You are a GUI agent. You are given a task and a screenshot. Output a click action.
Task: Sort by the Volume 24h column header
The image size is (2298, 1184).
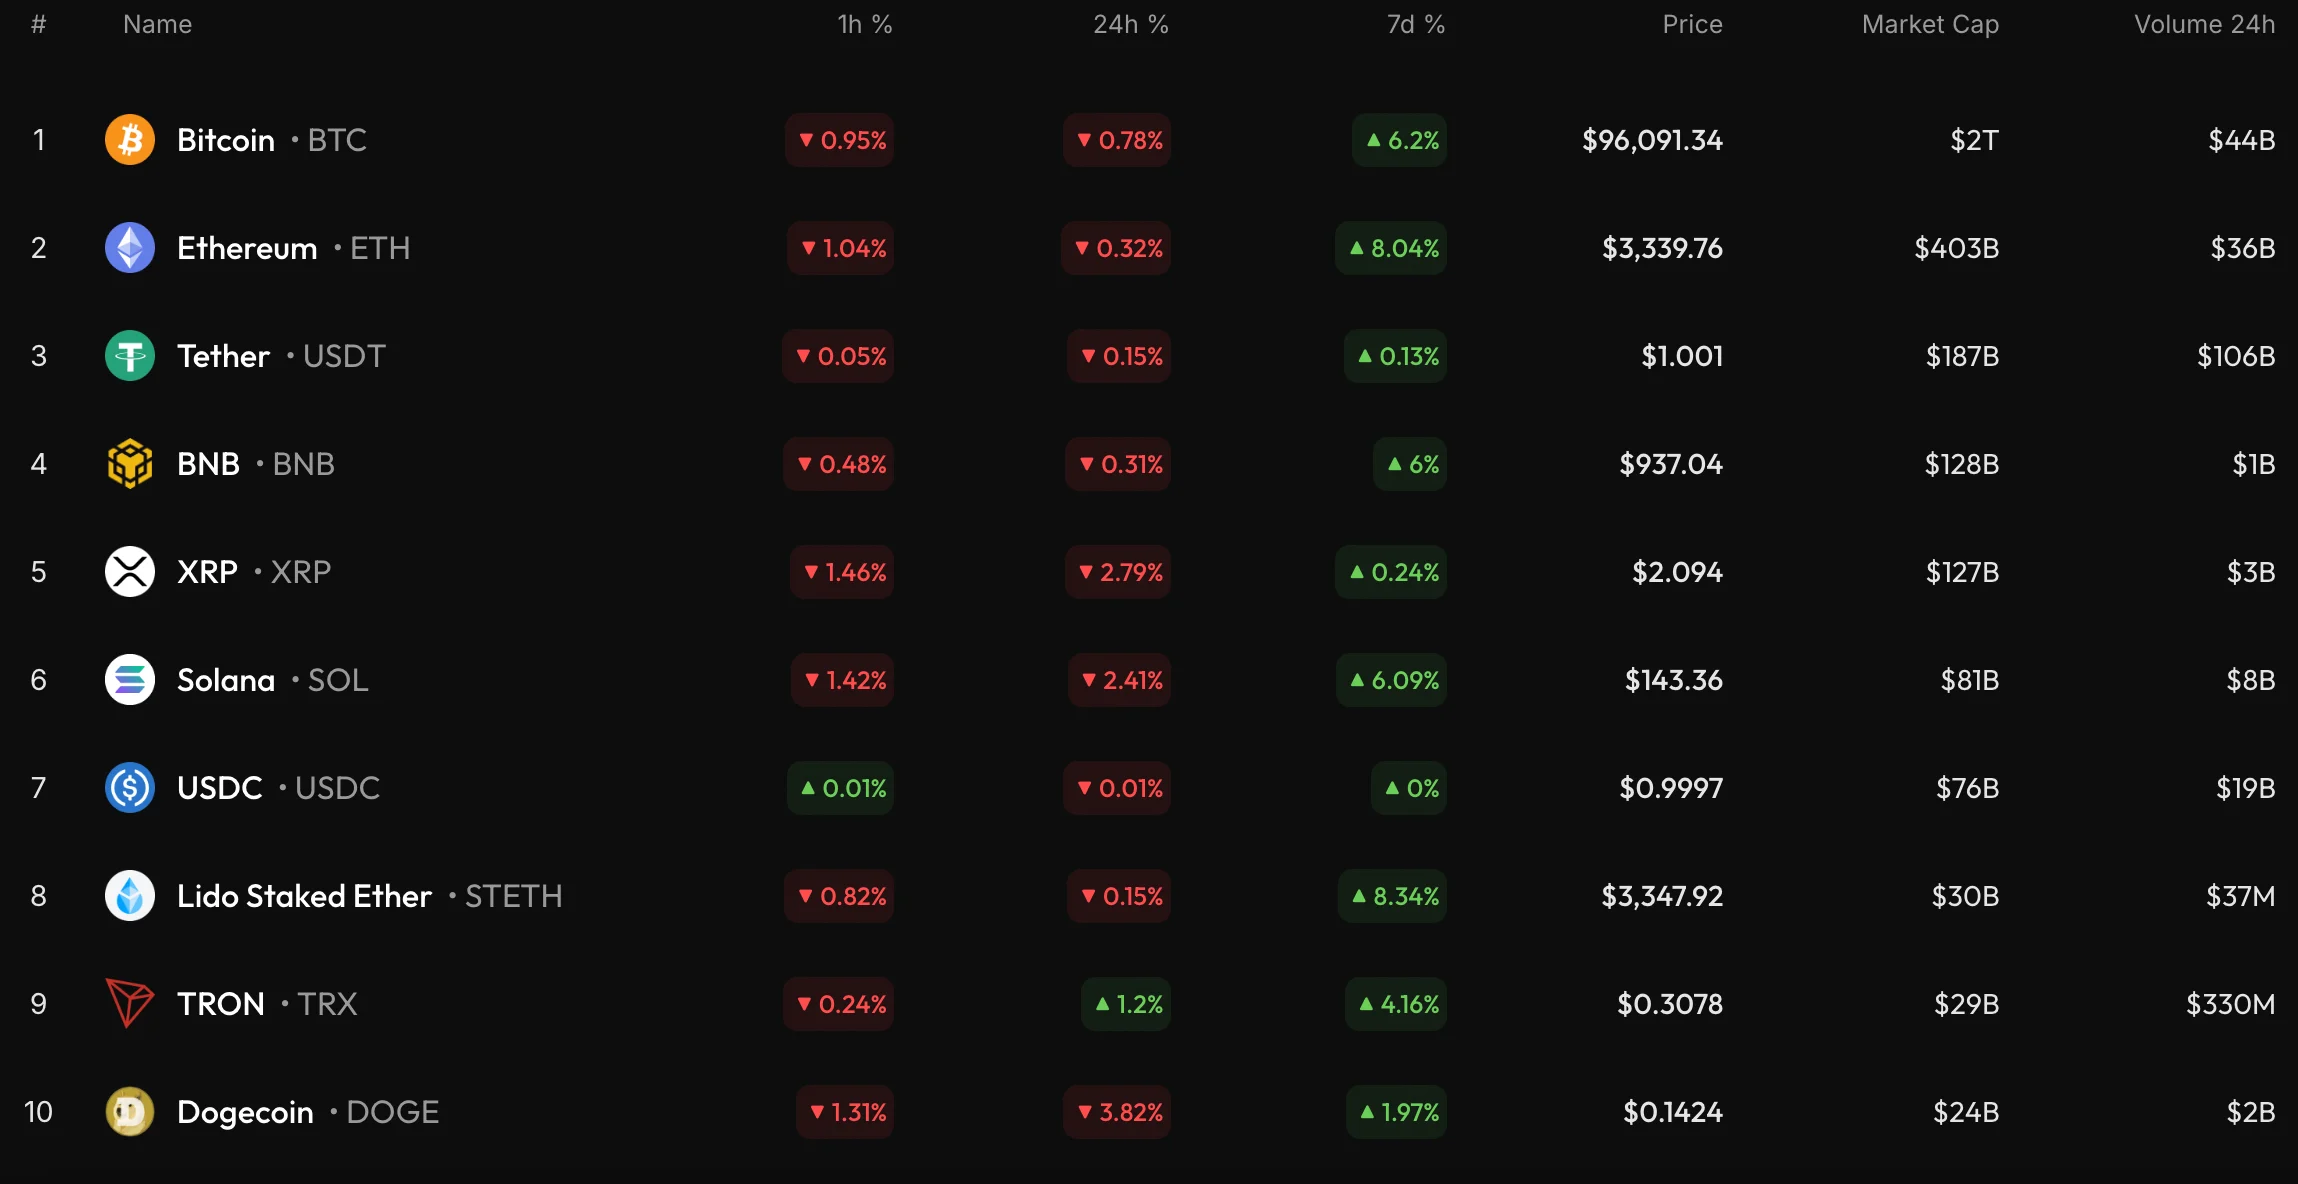tap(2204, 25)
